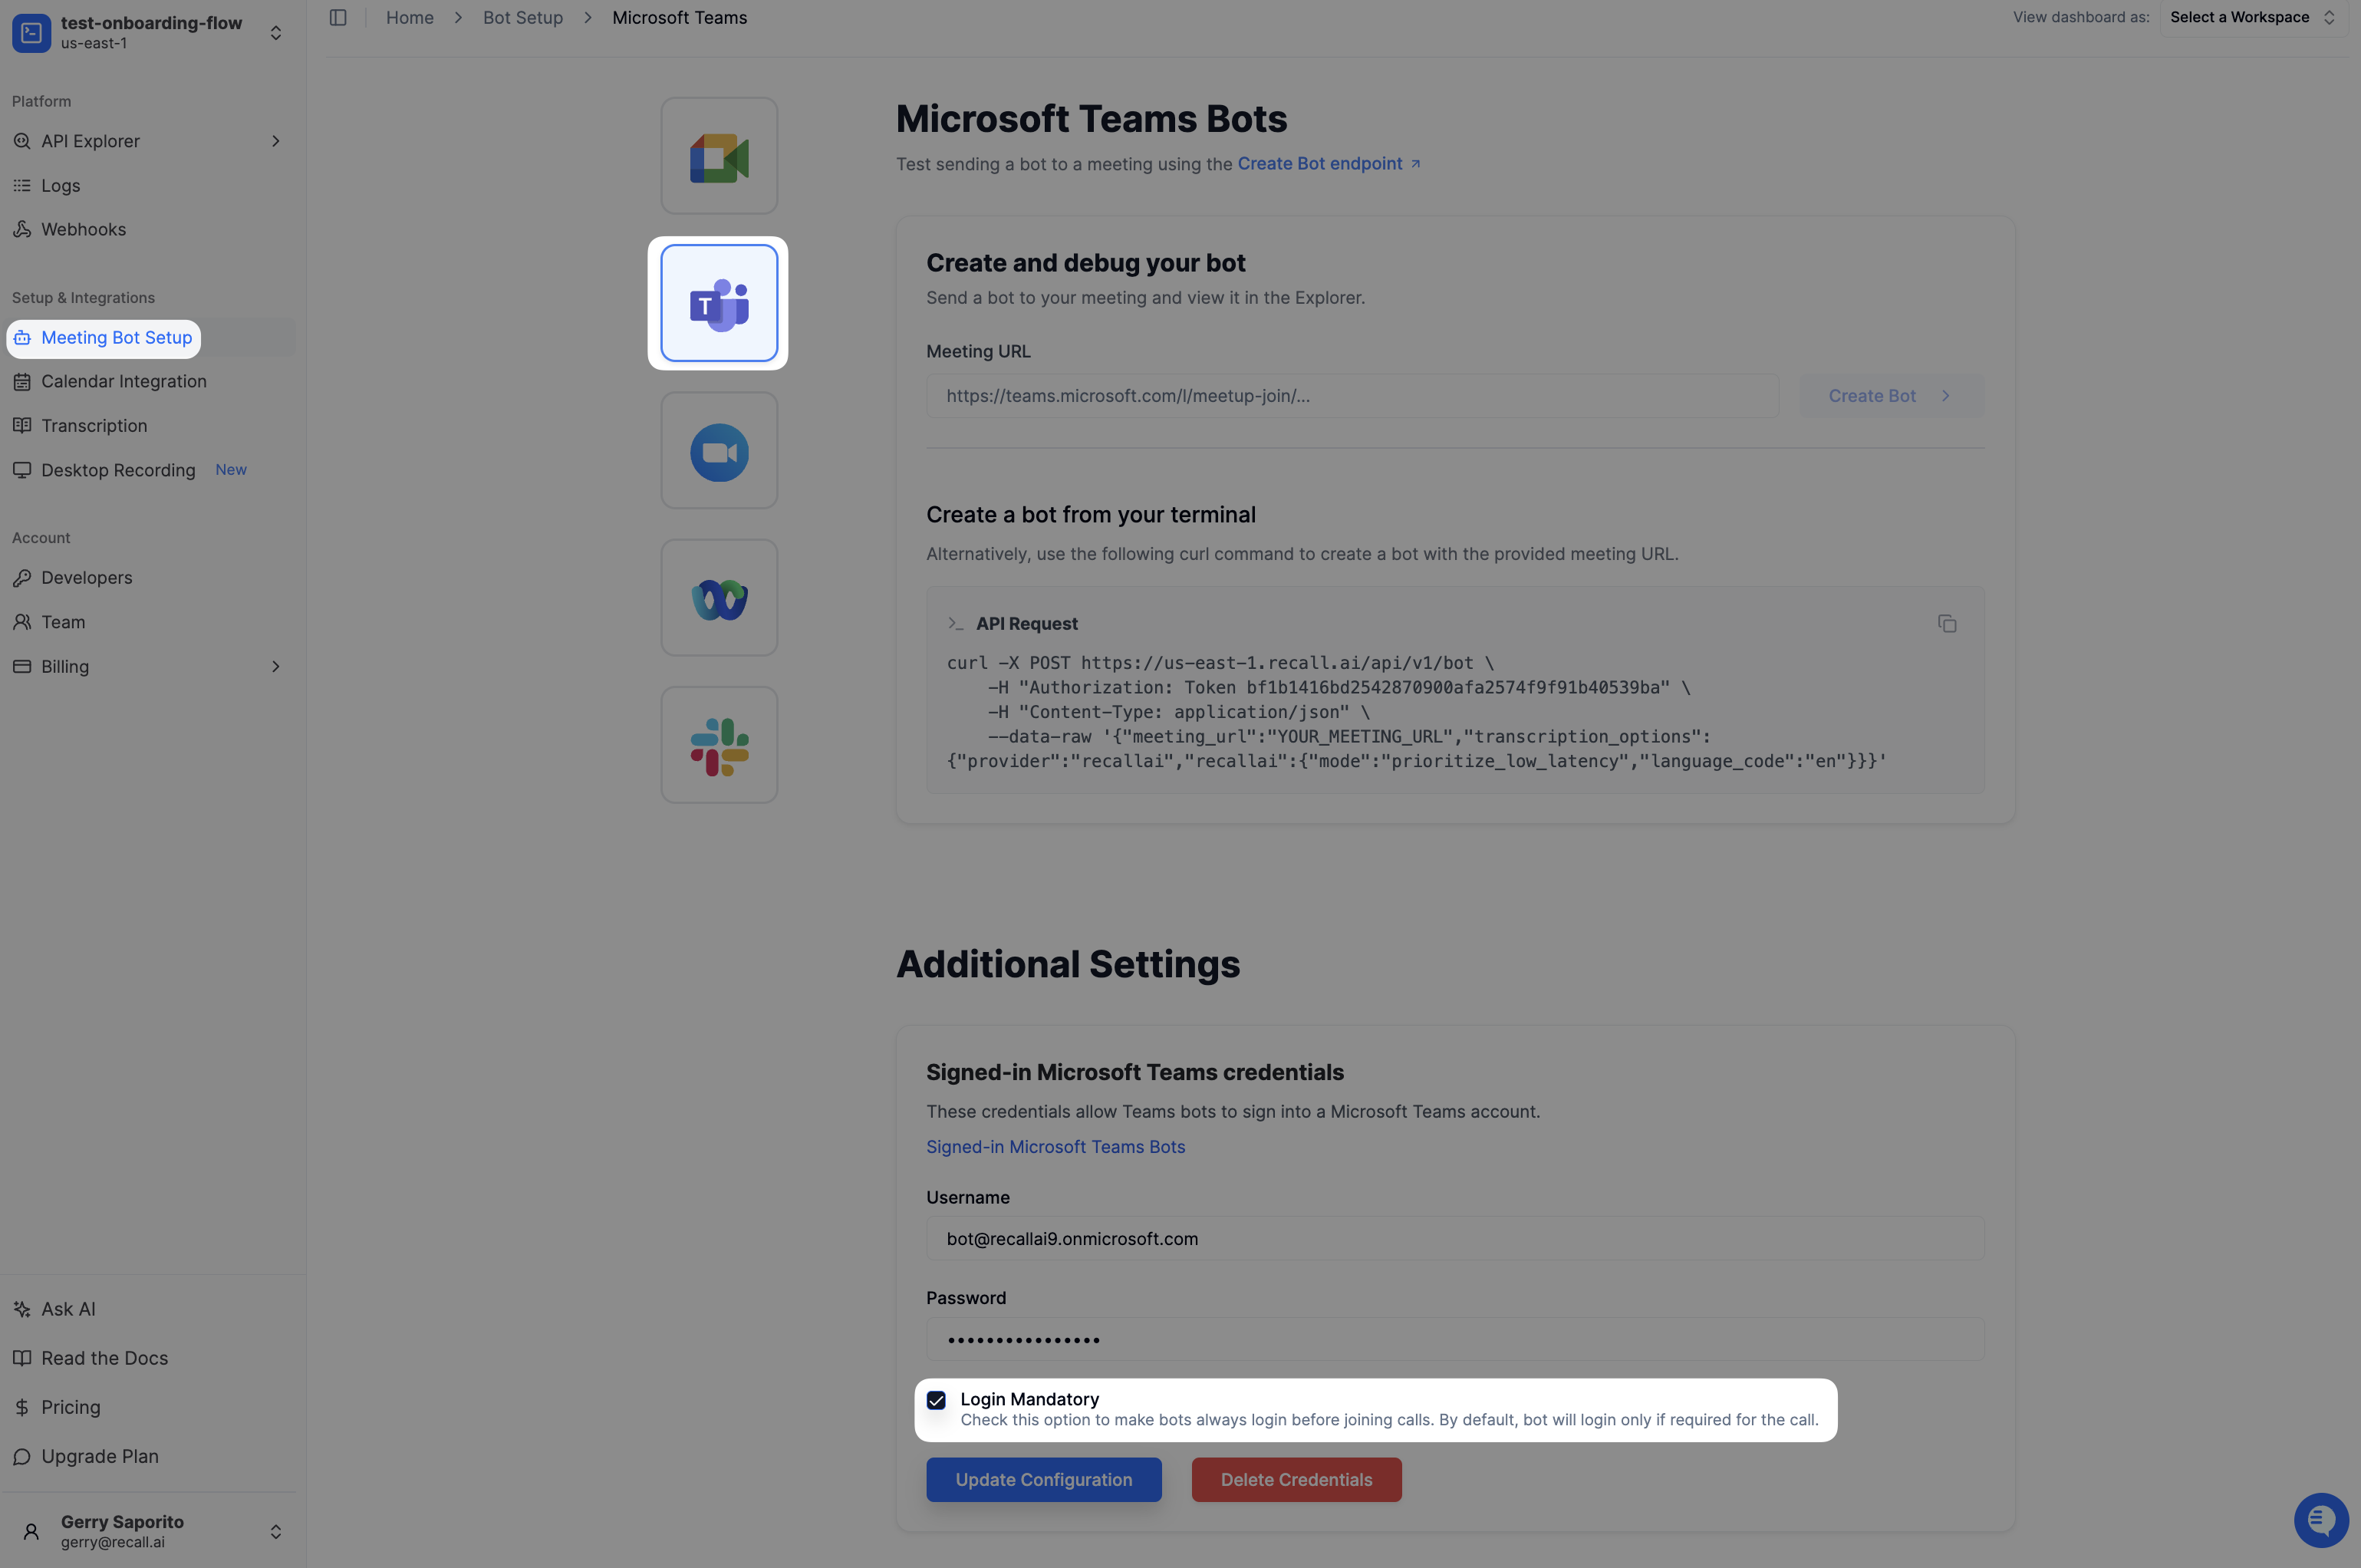
Task: Open Calendar Integration in sidebar
Action: pos(123,382)
